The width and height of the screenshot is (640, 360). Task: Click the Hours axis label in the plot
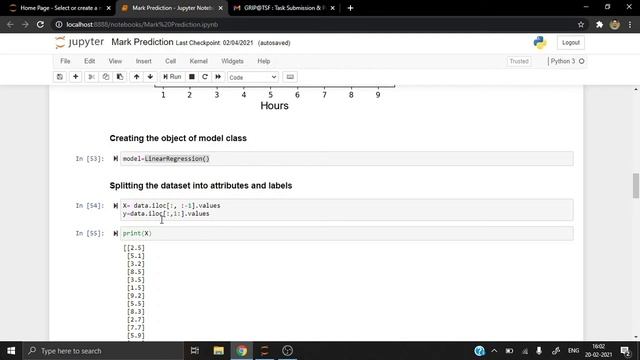[x=274, y=106]
